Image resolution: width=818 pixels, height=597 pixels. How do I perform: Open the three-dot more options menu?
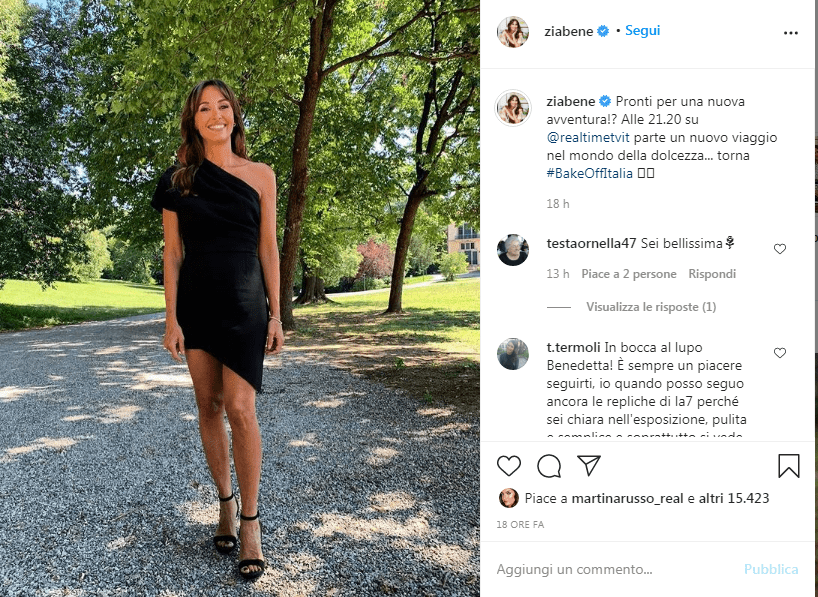coord(791,32)
